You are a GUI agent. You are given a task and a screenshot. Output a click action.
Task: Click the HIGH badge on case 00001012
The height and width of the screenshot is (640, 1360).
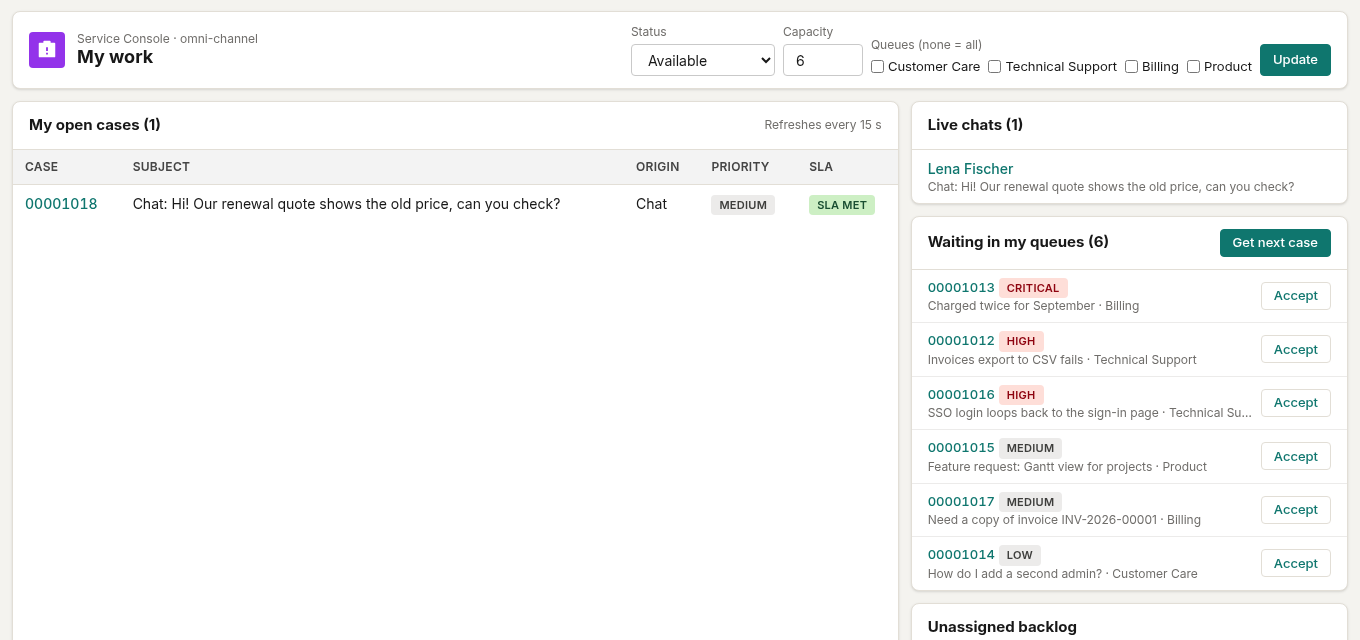pos(1021,341)
